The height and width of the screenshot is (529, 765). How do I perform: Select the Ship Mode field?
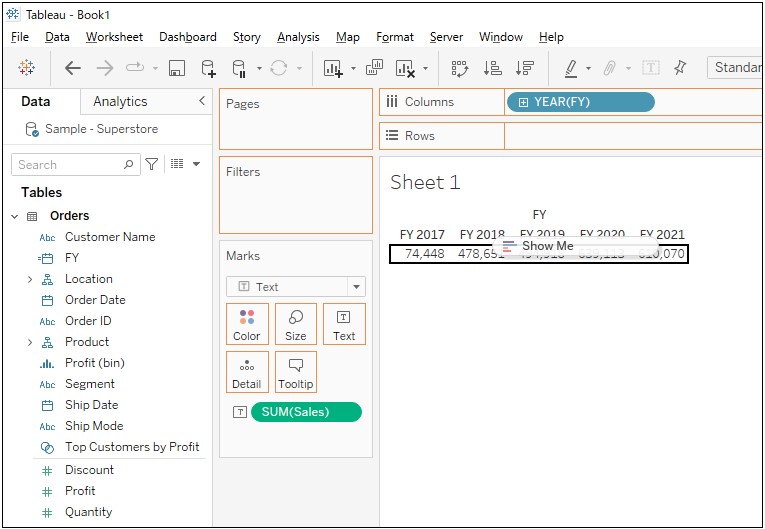(94, 426)
